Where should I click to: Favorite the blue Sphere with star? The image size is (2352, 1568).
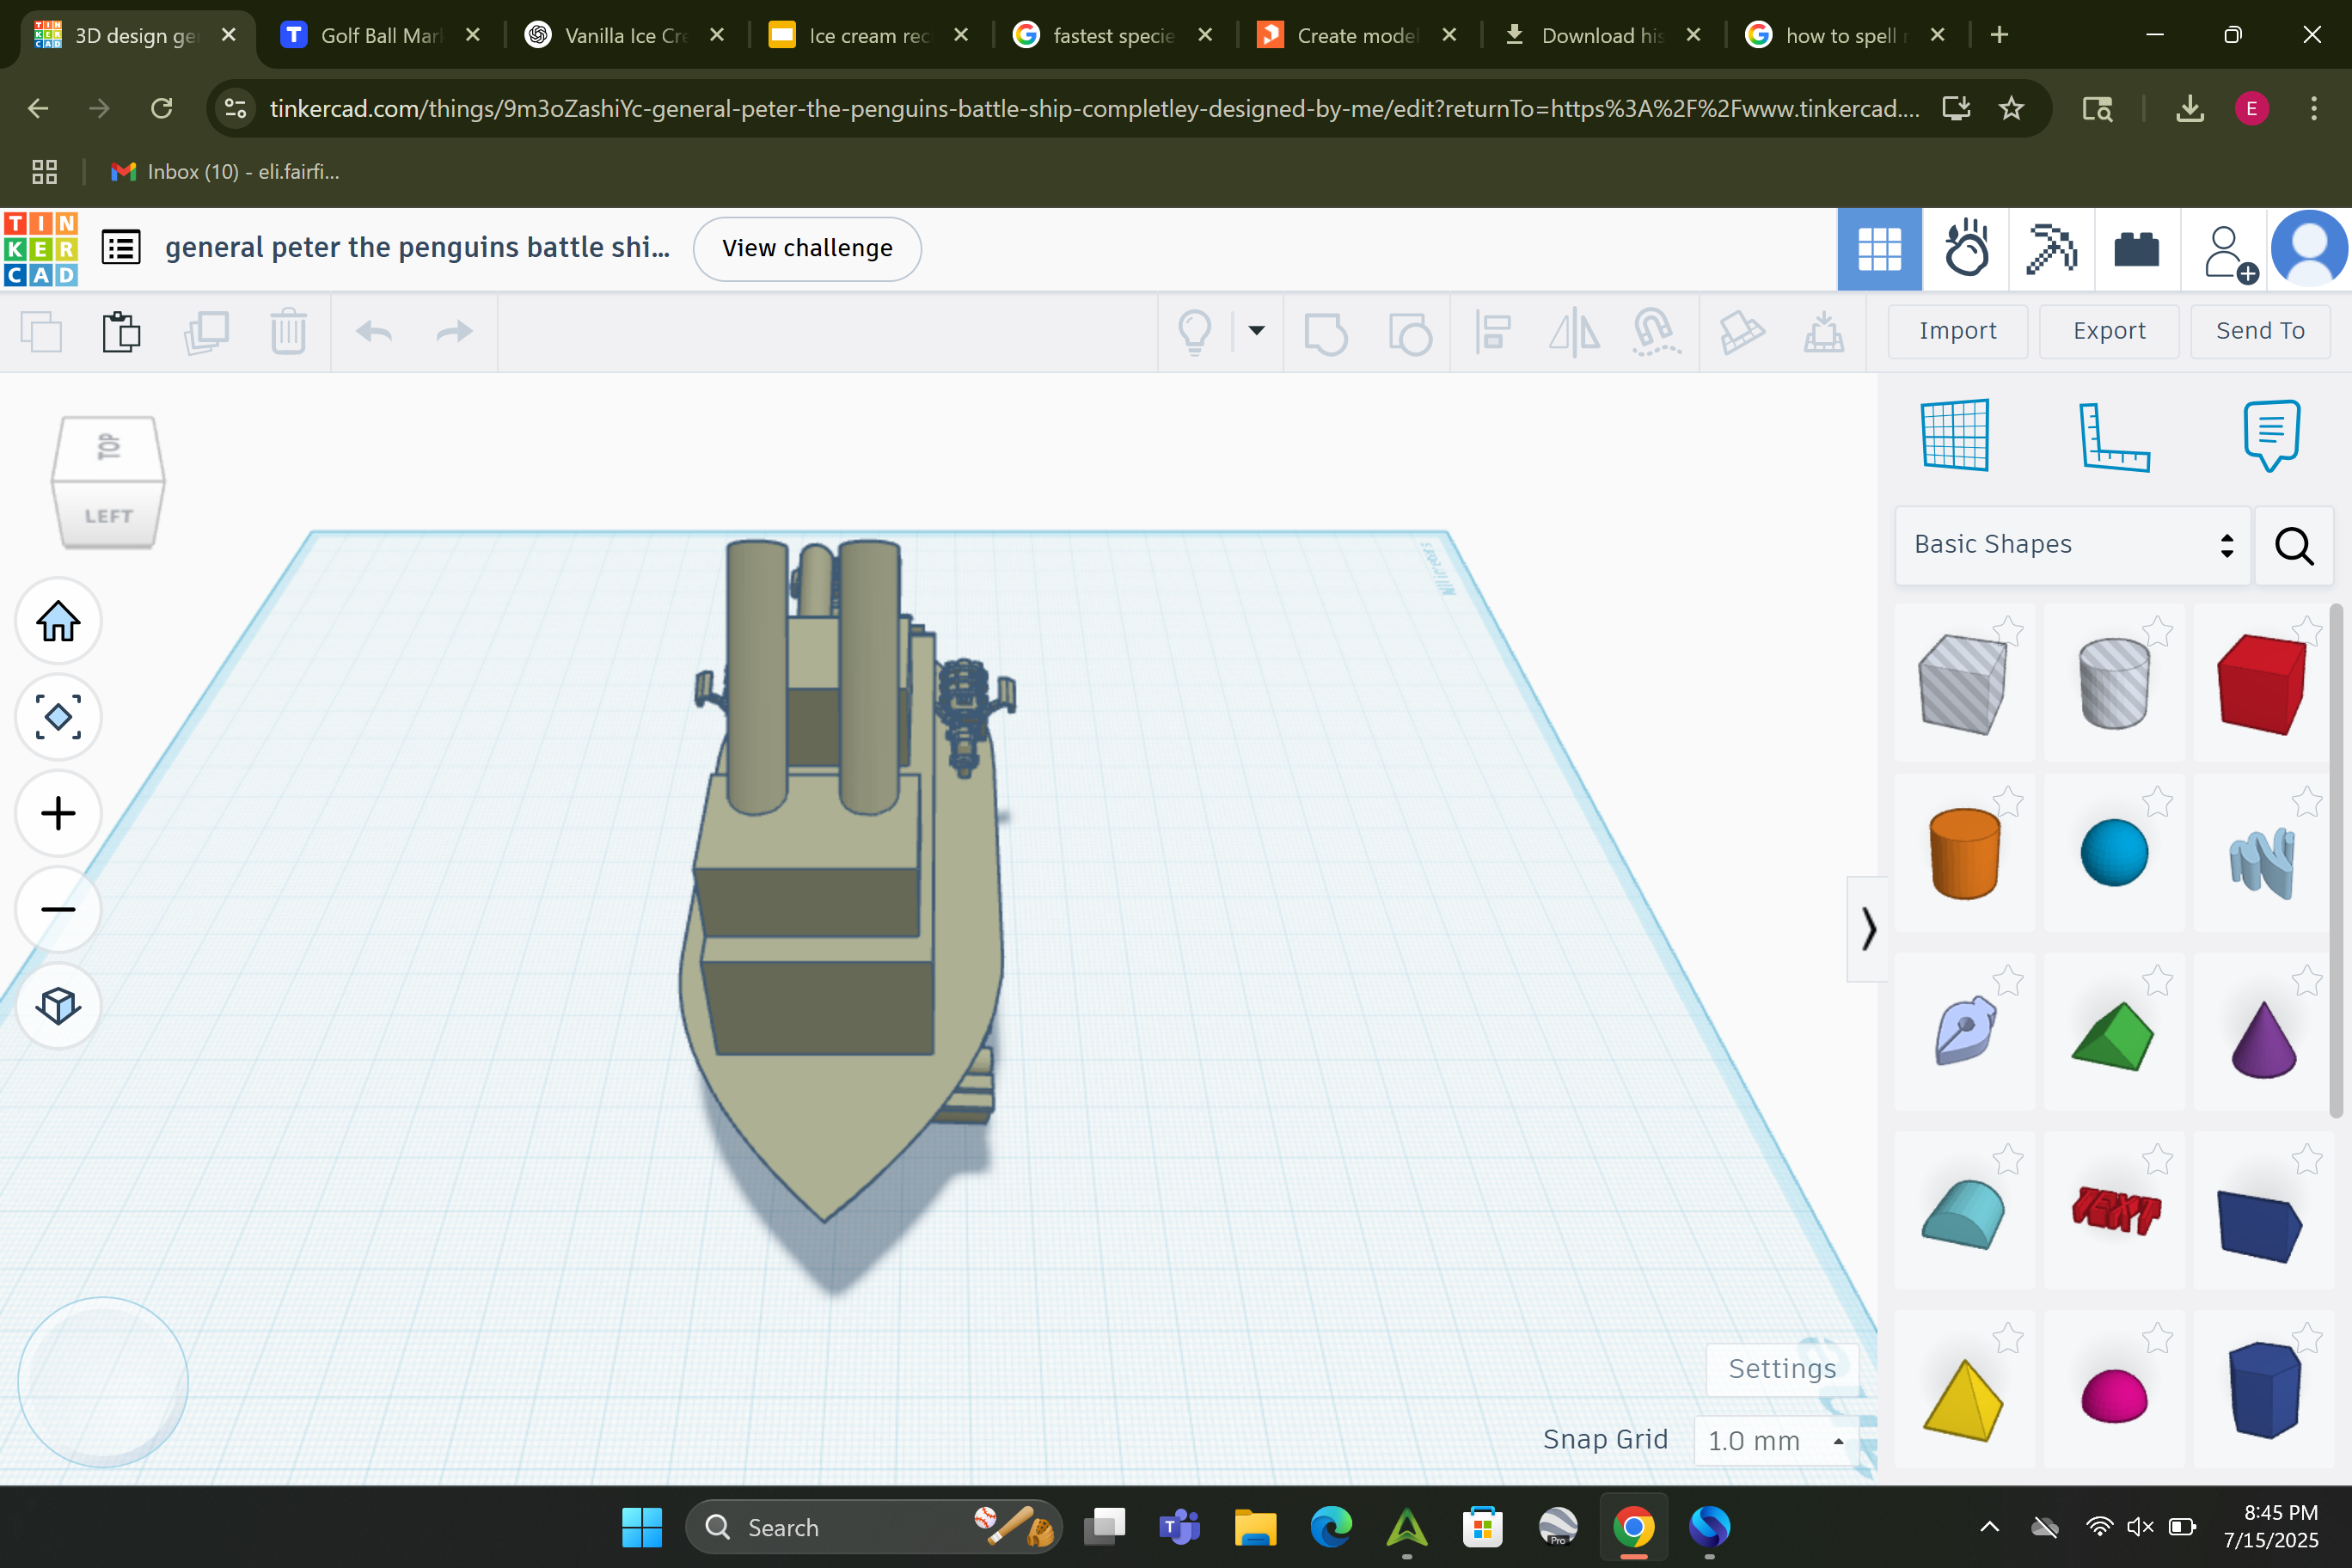pos(2158,801)
